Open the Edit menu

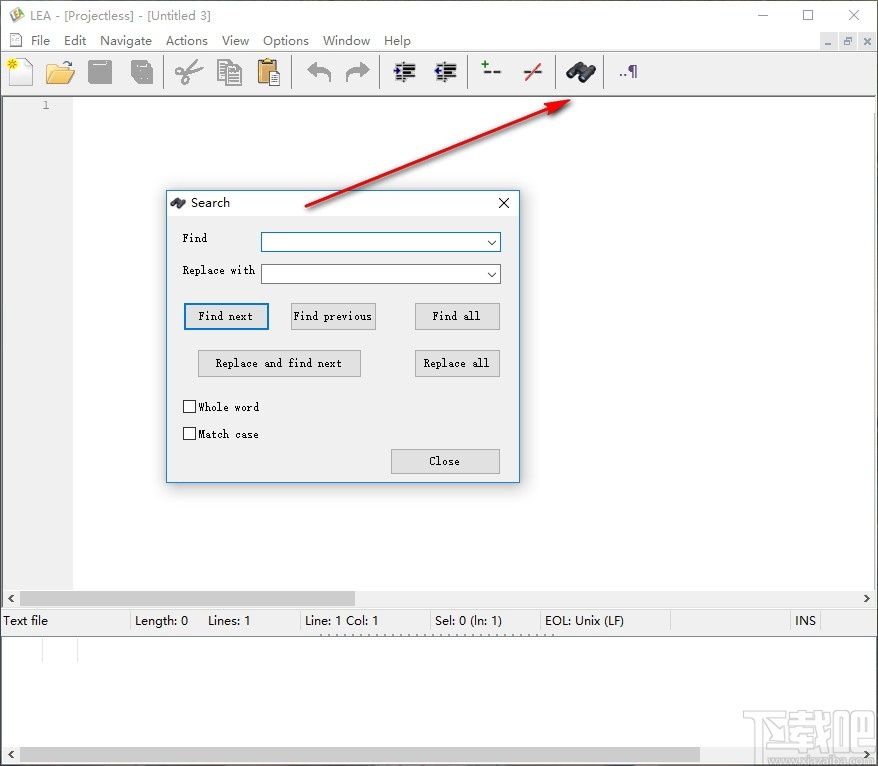(75, 40)
